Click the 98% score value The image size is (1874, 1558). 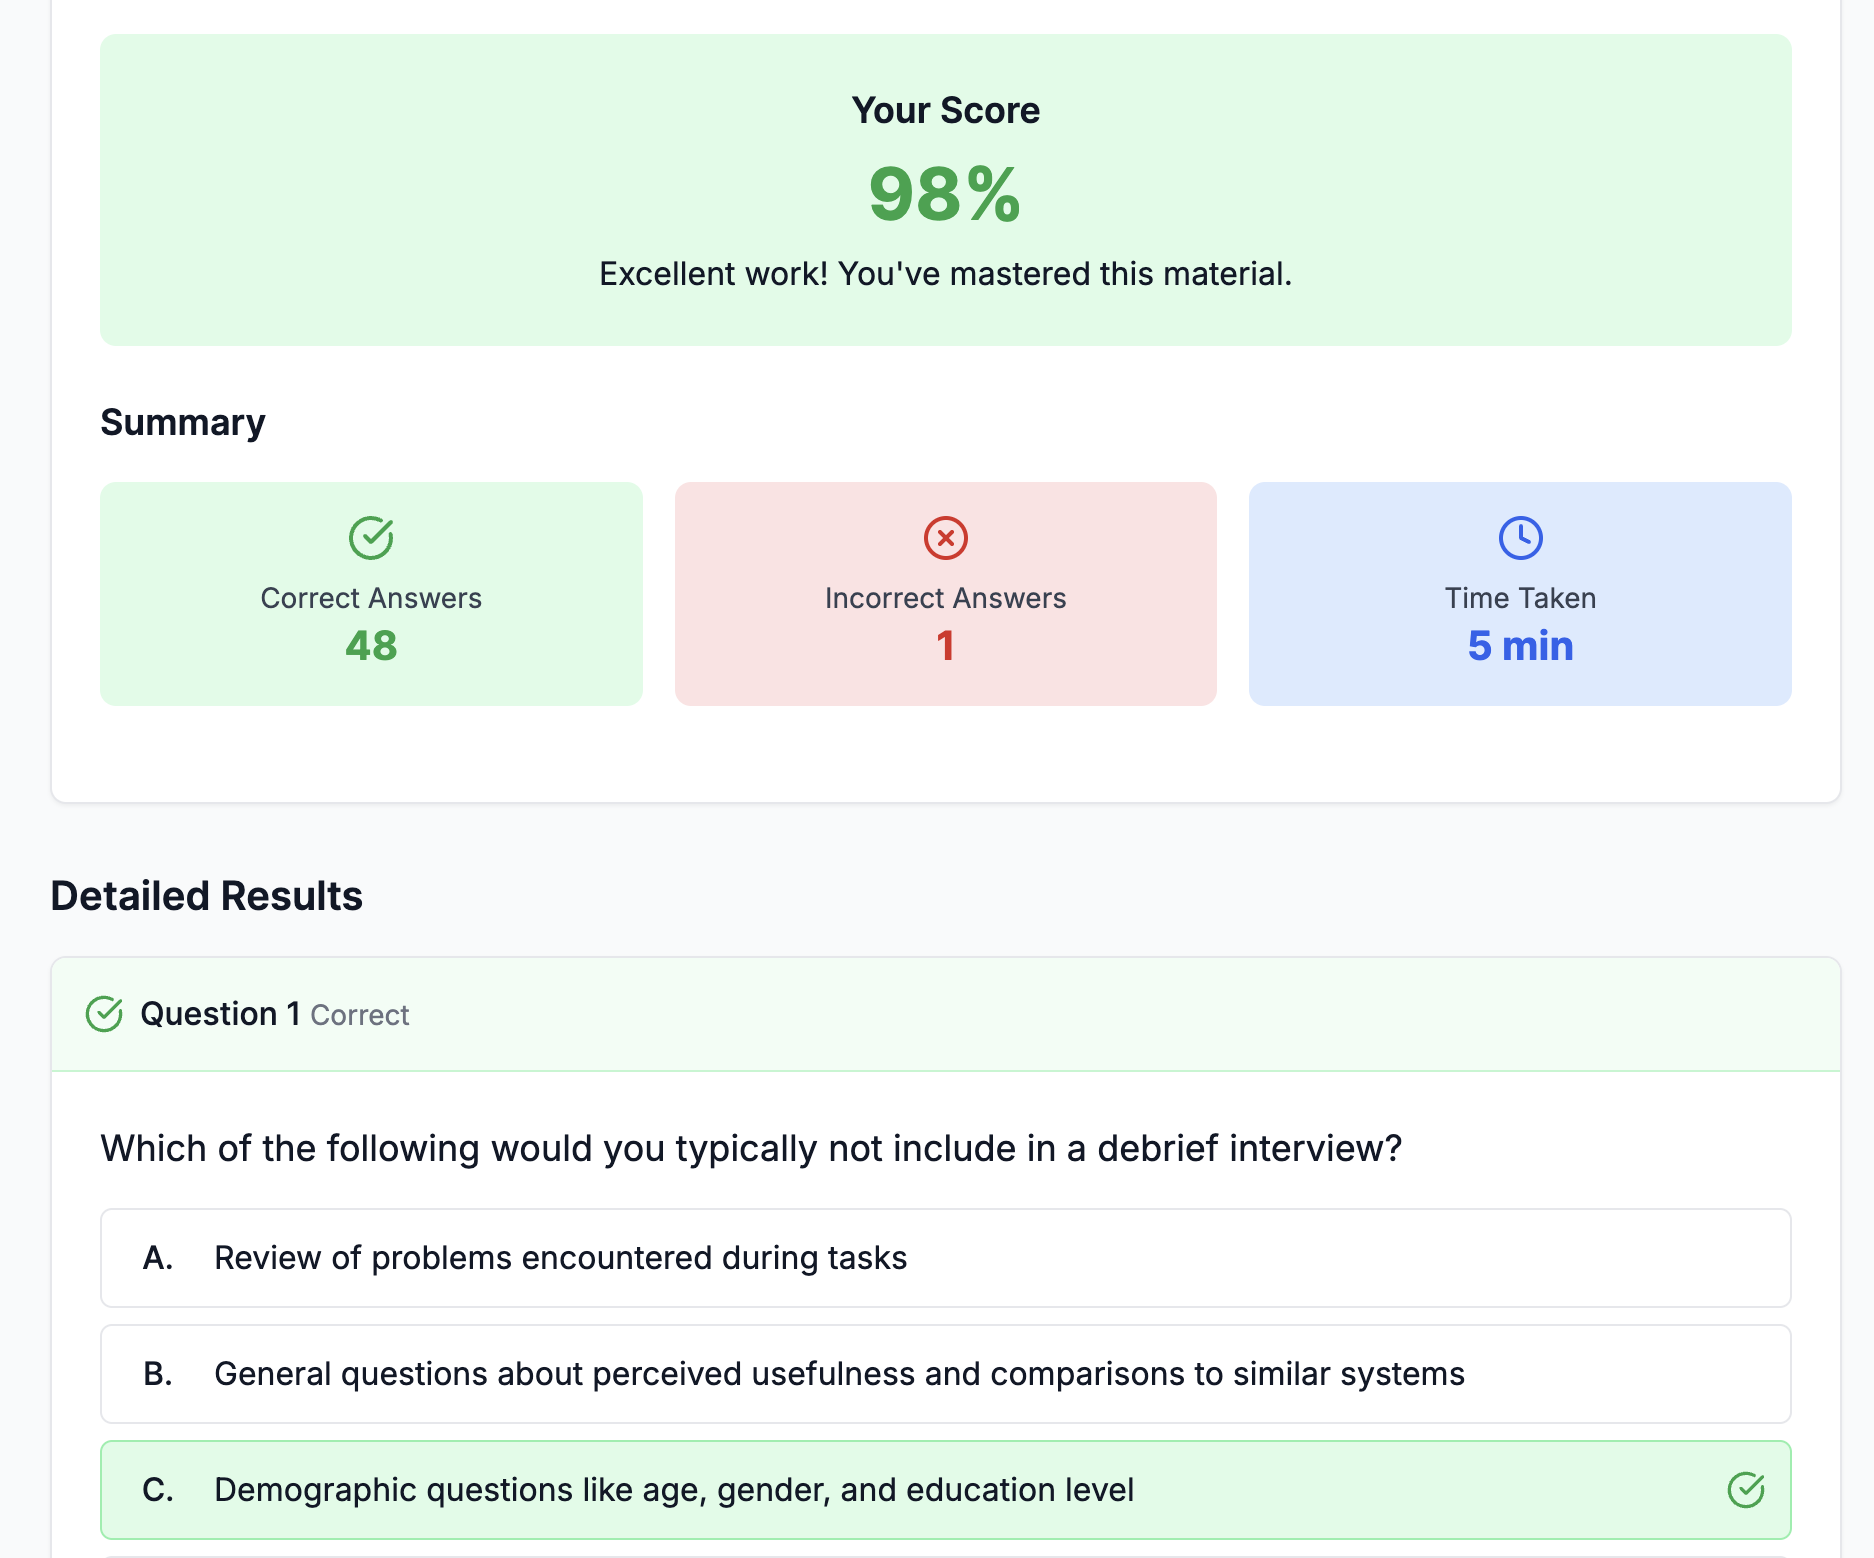point(945,194)
